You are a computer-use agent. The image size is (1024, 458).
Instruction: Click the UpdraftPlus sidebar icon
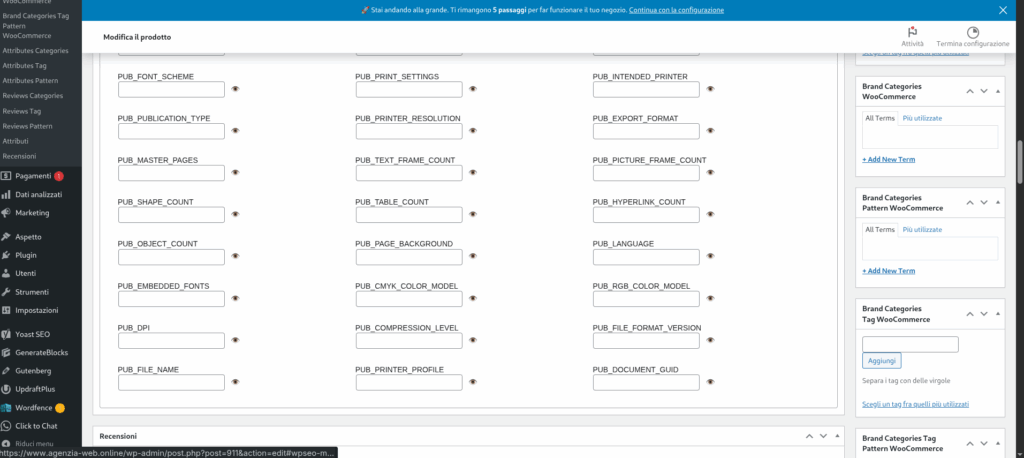click(x=6, y=389)
